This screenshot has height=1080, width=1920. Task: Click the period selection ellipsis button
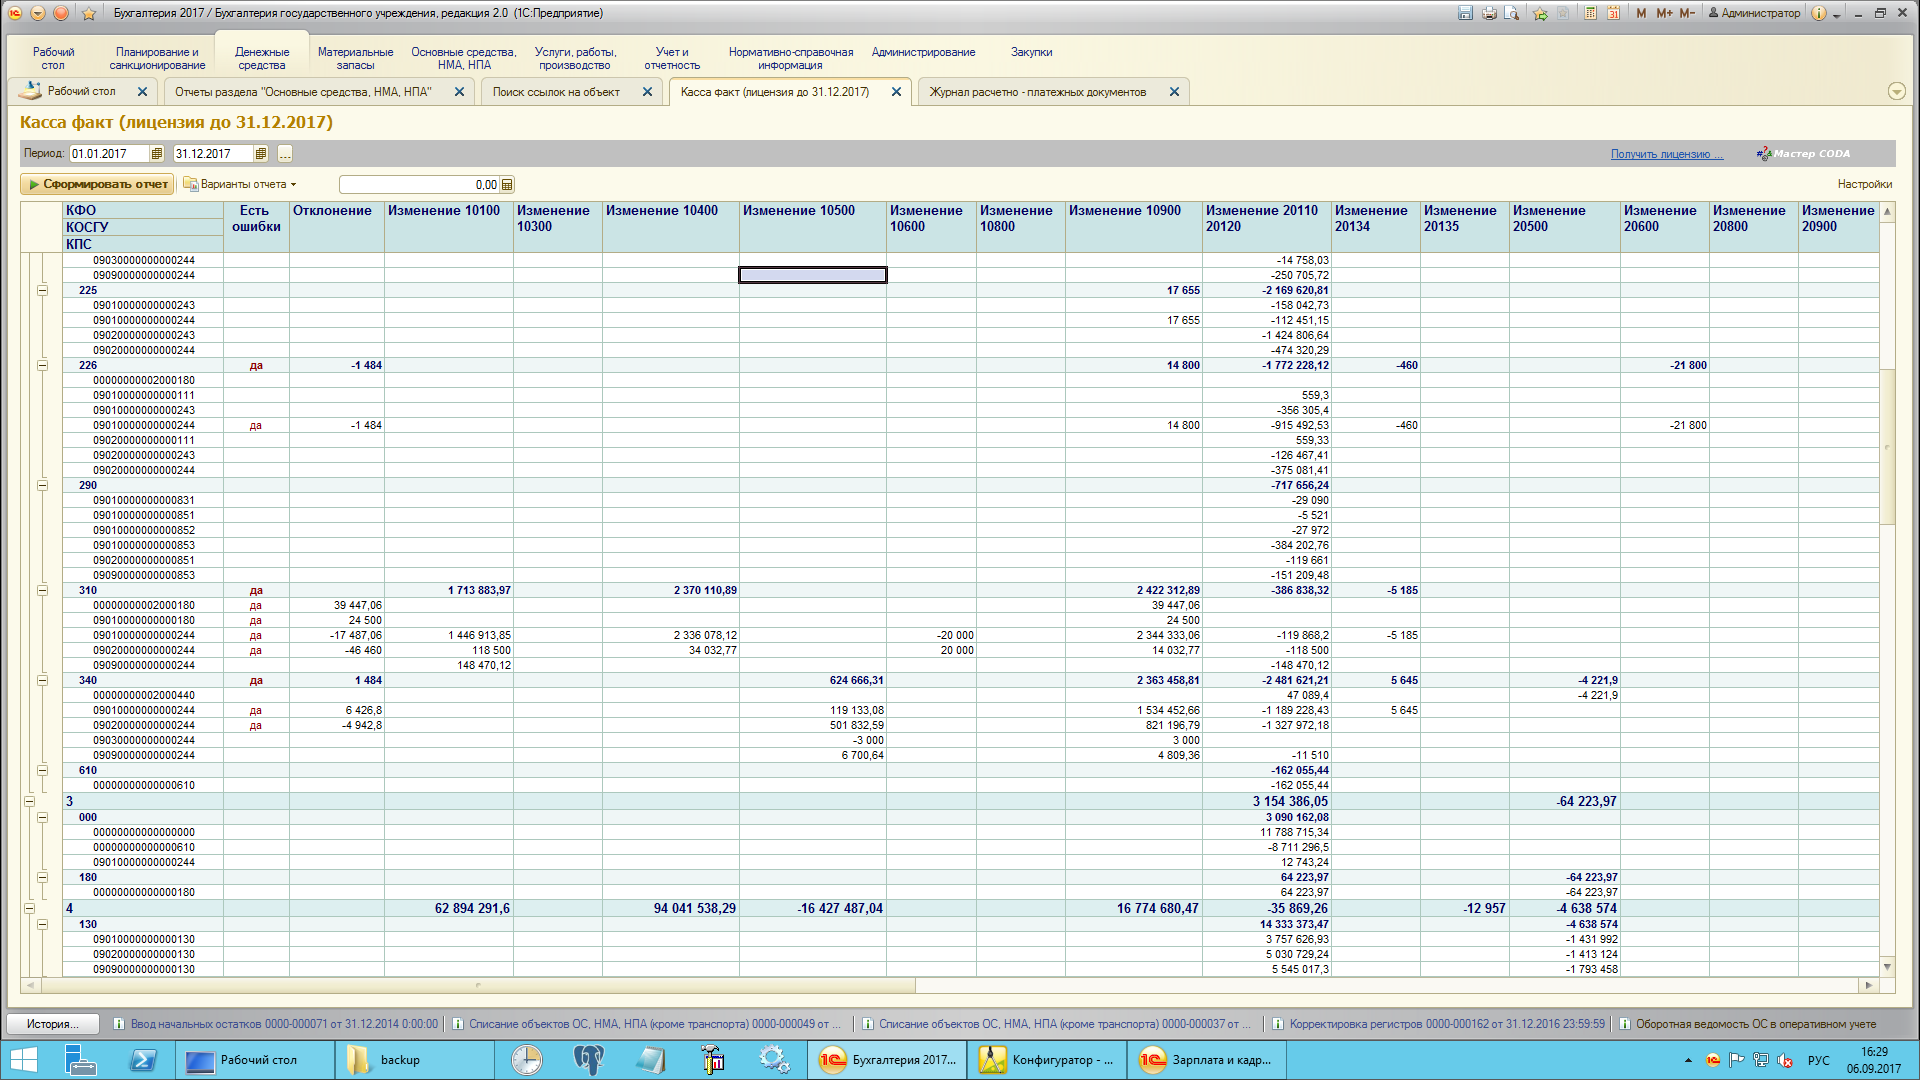285,154
